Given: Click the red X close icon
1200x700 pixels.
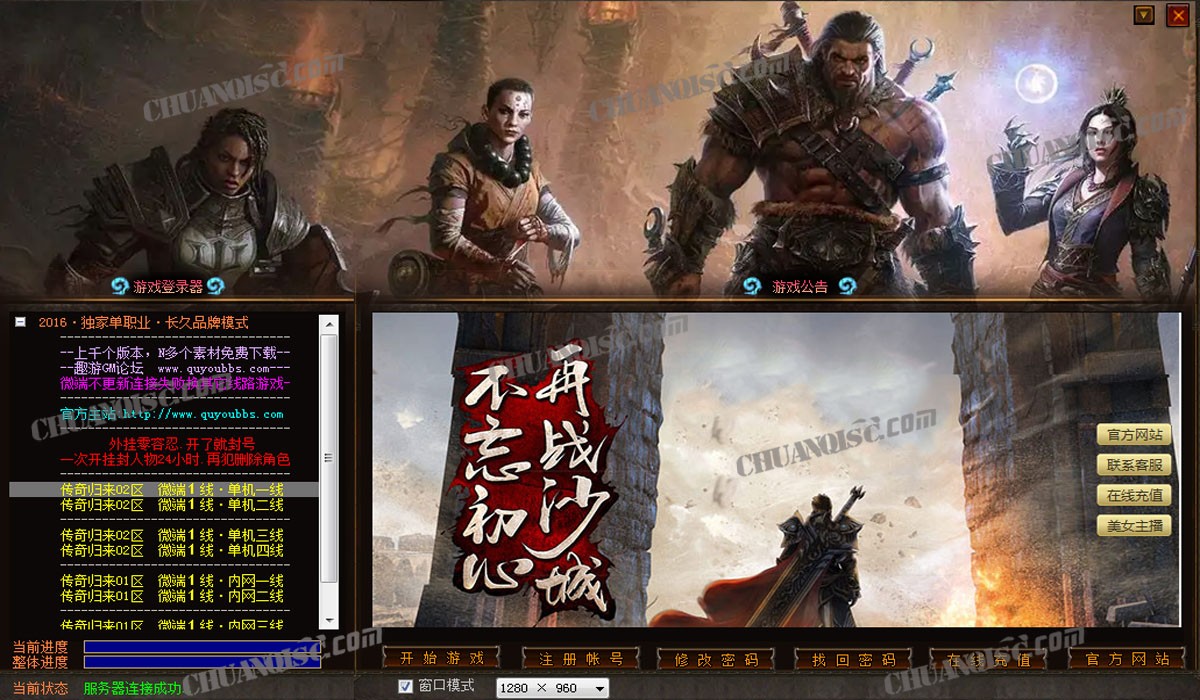Looking at the screenshot, I should [x=1176, y=15].
